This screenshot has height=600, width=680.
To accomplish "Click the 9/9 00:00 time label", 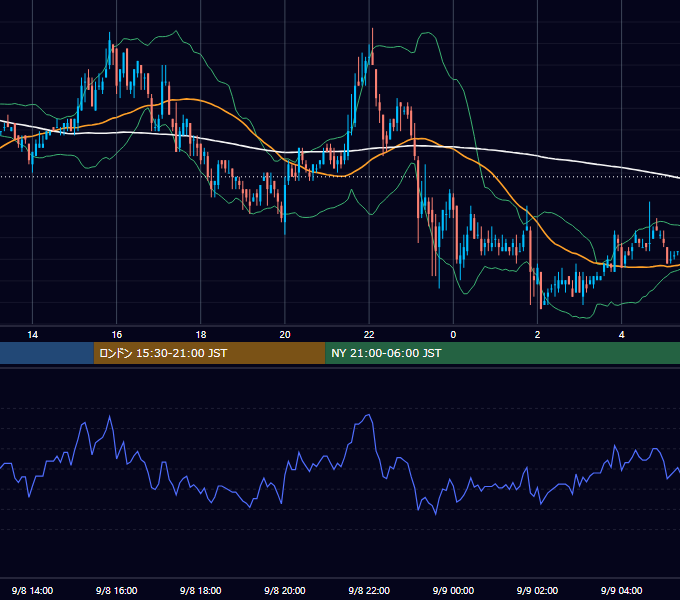I will click(x=453, y=590).
